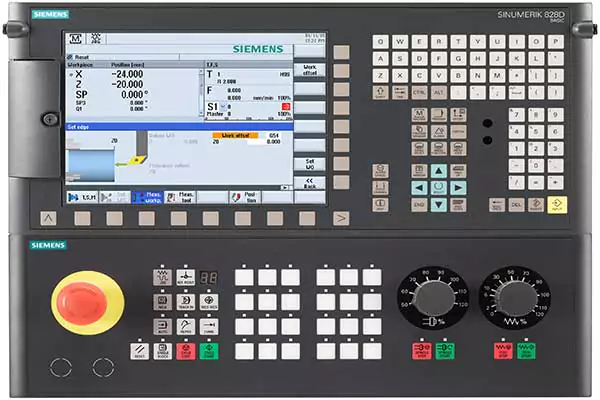Select JOG mode key

(163, 277)
